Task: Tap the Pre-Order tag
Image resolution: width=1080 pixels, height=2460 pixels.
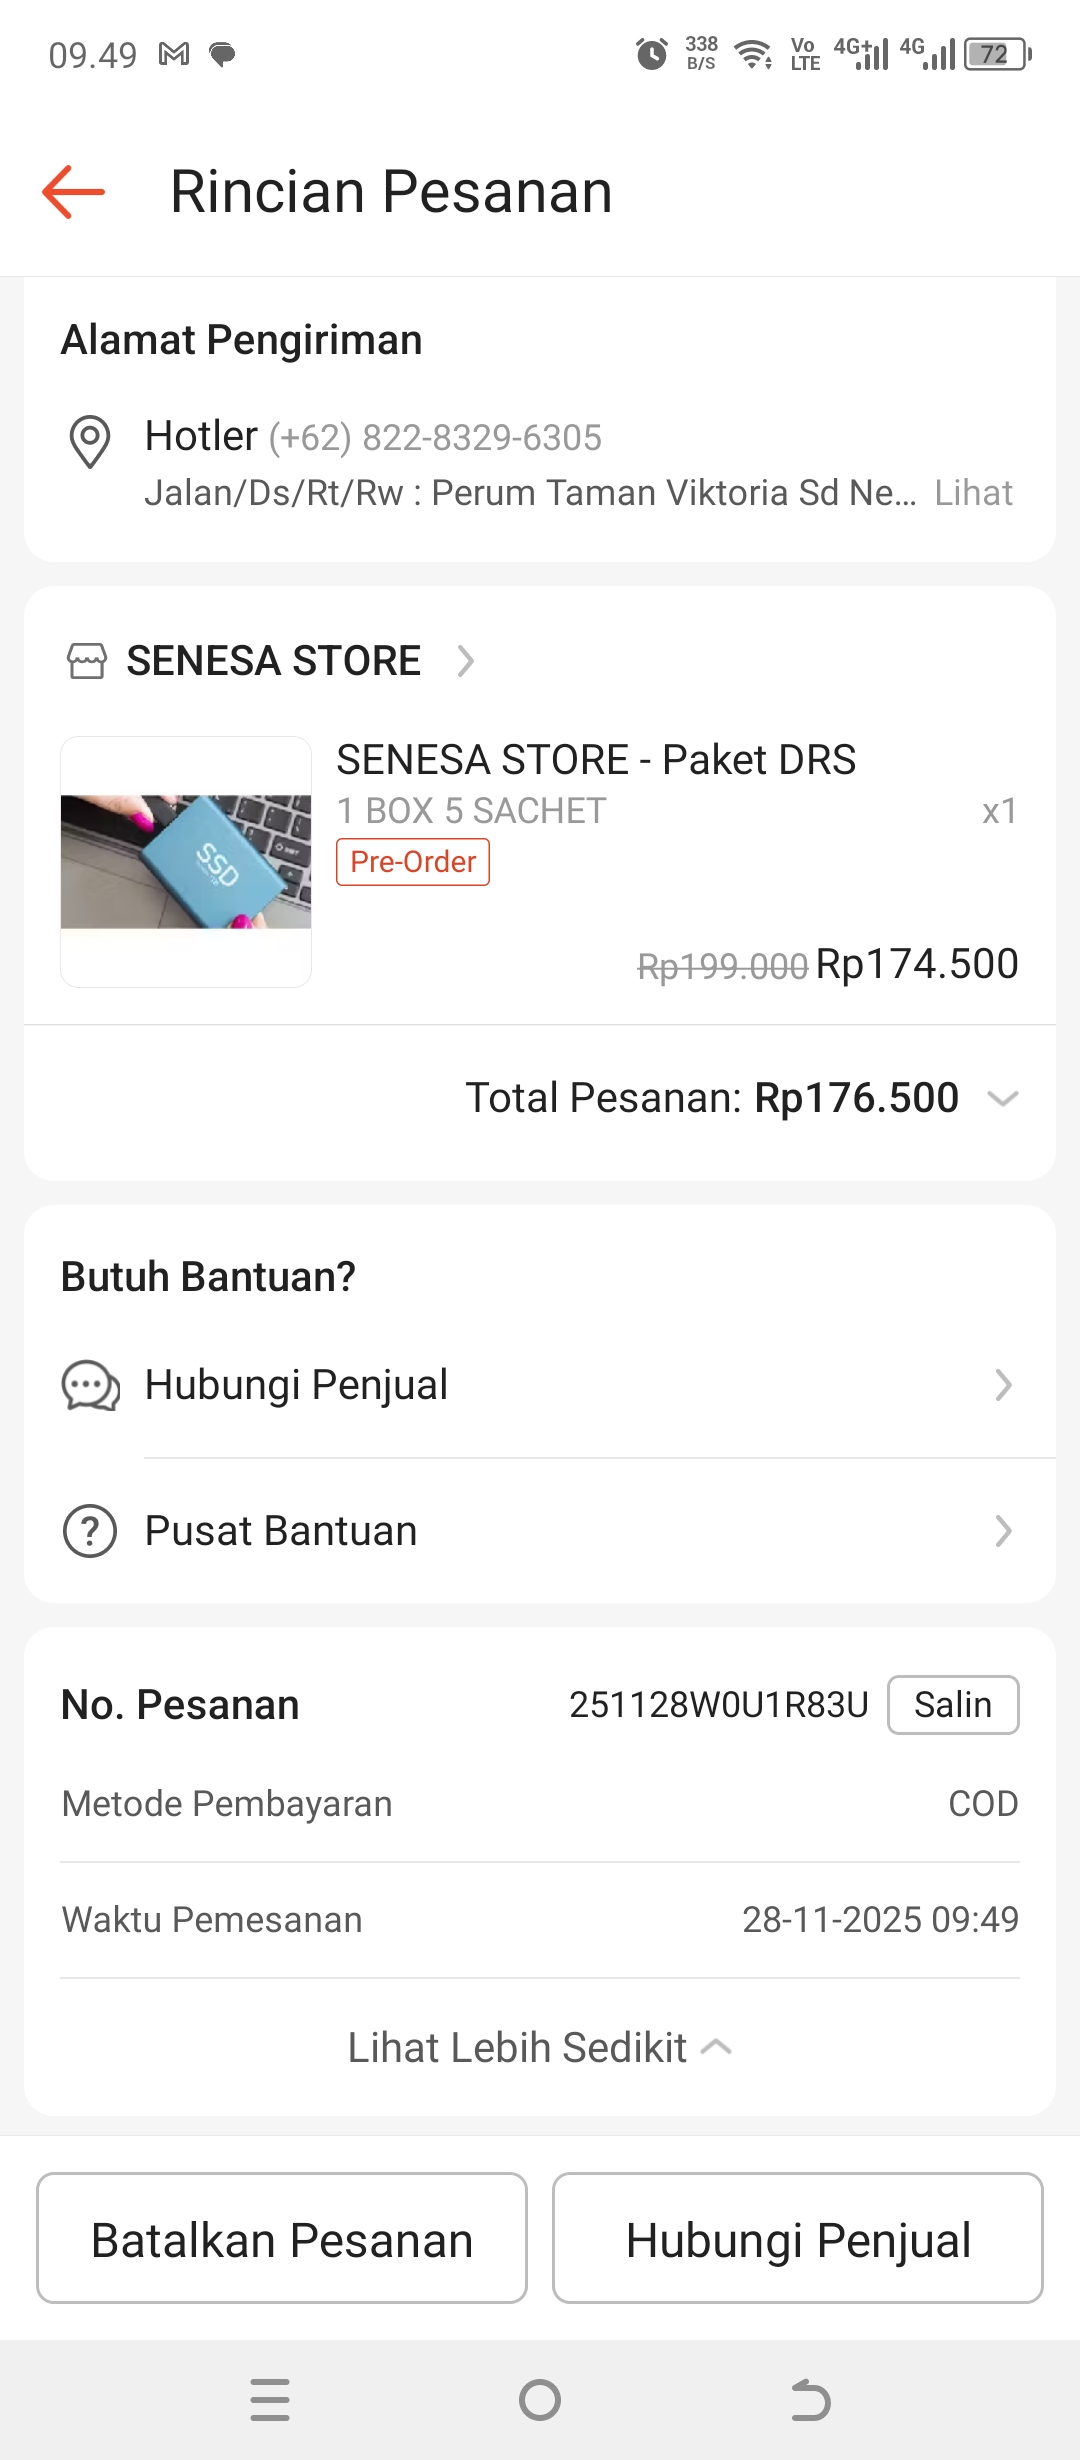Action: [413, 862]
